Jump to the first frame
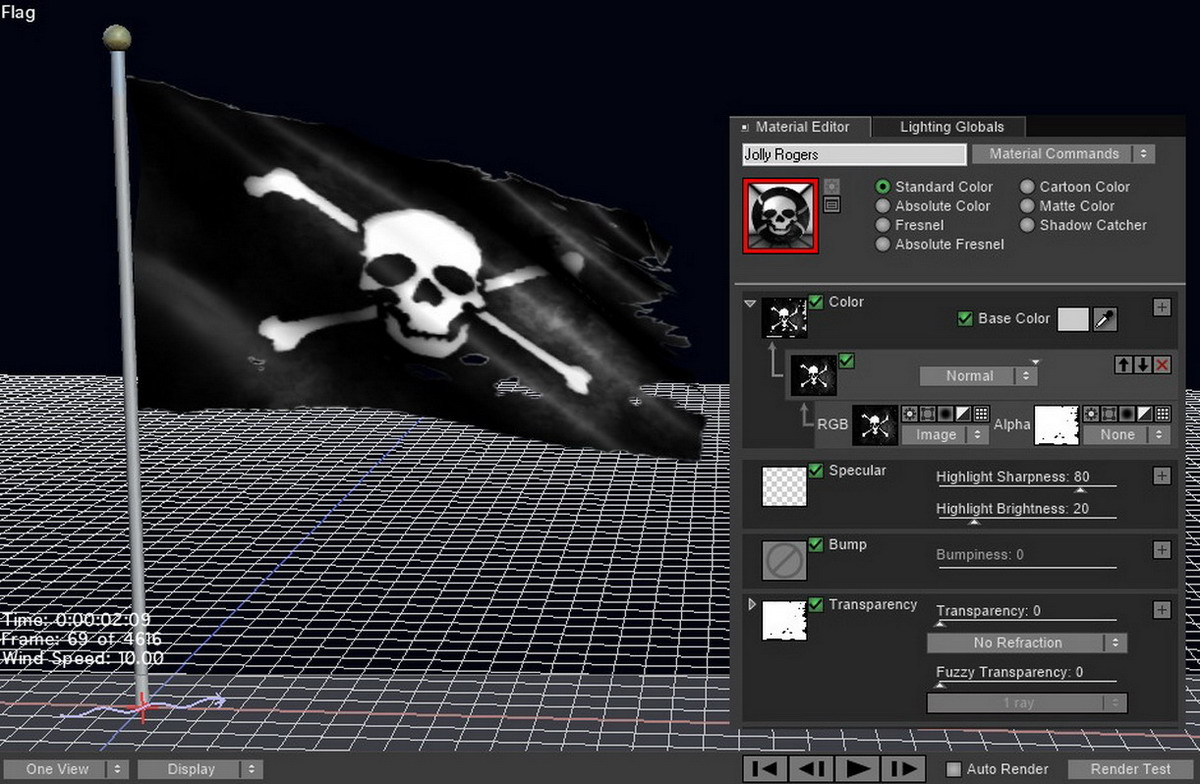The width and height of the screenshot is (1200, 784). tap(765, 769)
